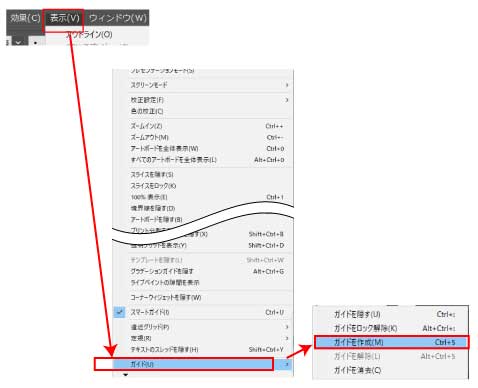Expand the 定規(R) submenu

pyautogui.click(x=203, y=338)
